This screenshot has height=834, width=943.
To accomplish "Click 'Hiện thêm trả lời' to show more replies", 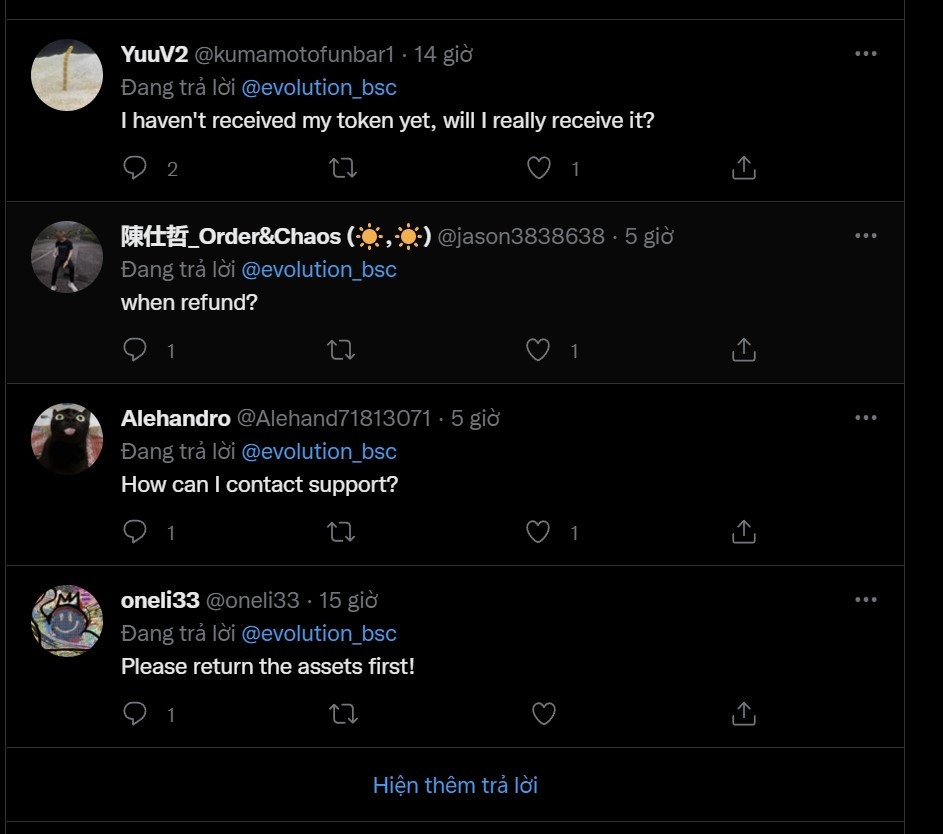I will click(455, 785).
